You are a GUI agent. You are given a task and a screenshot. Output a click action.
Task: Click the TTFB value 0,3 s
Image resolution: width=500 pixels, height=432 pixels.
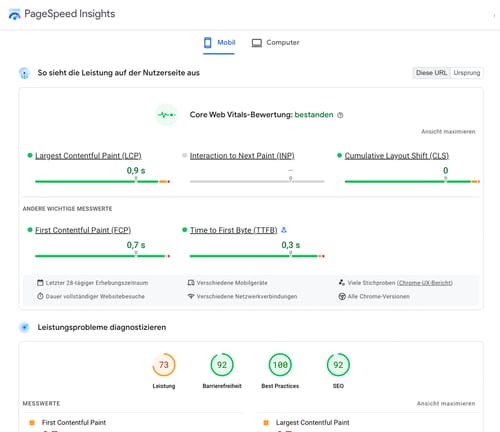[291, 245]
